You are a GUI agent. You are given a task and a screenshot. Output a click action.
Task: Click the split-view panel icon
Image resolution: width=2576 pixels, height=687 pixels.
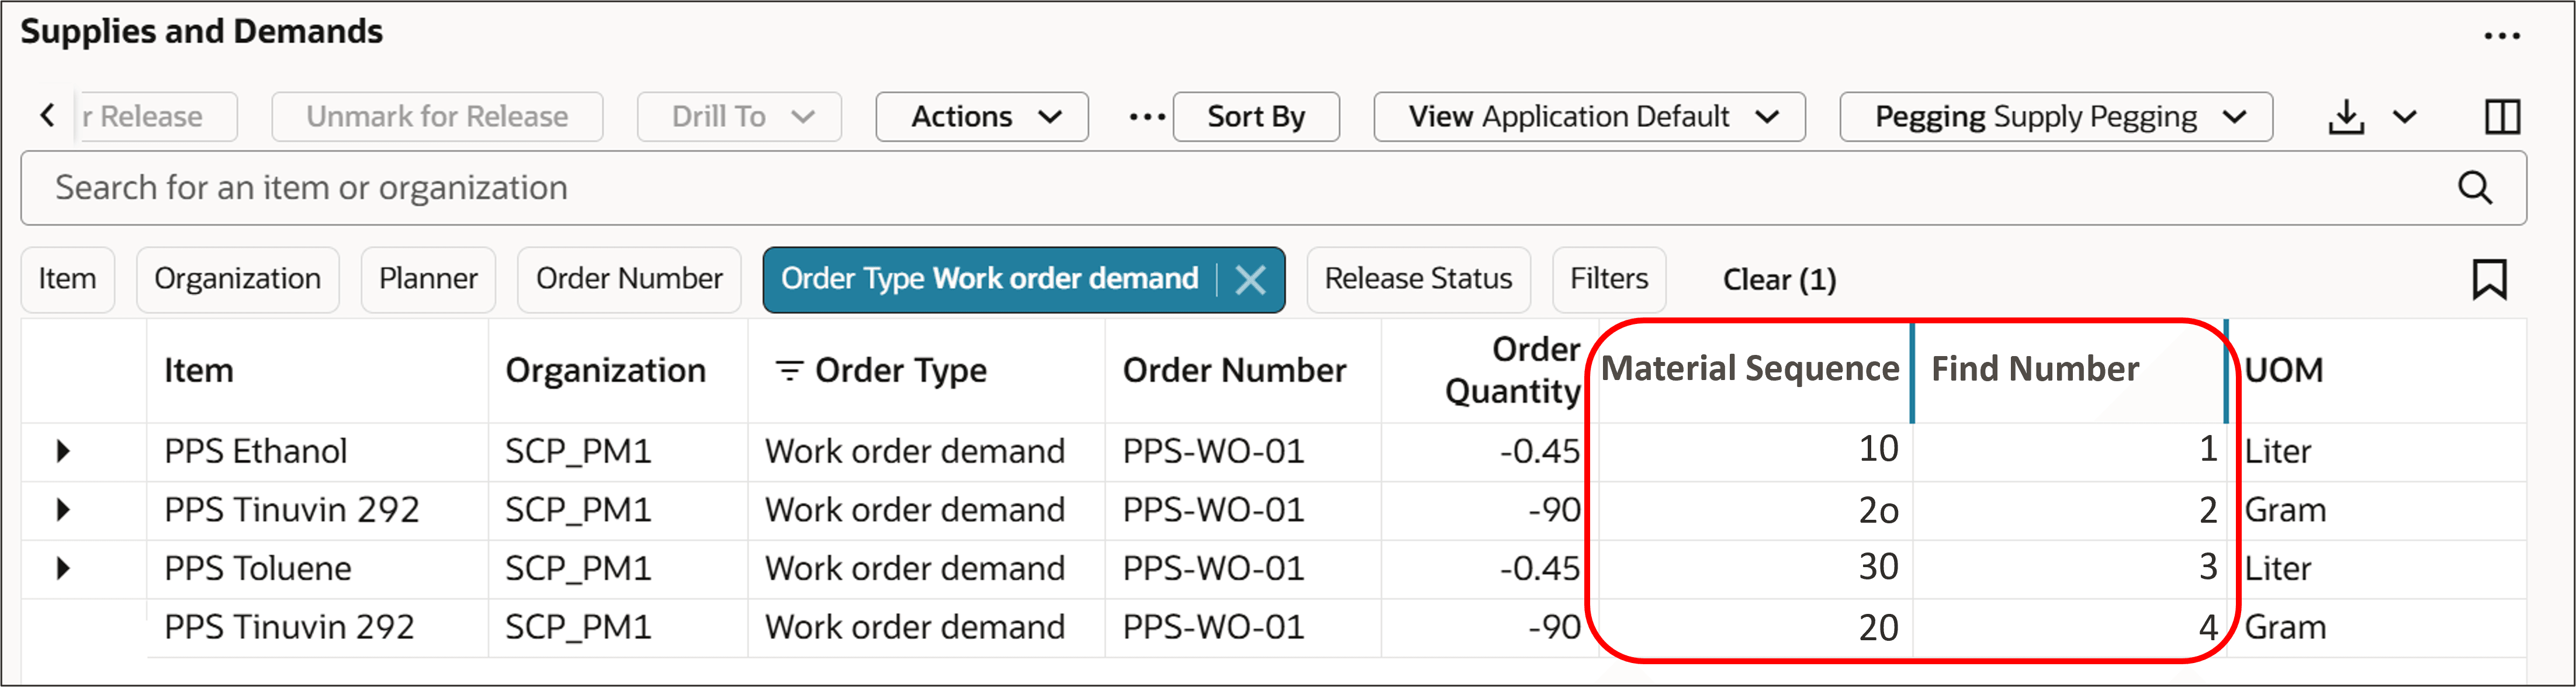pos(2503,116)
